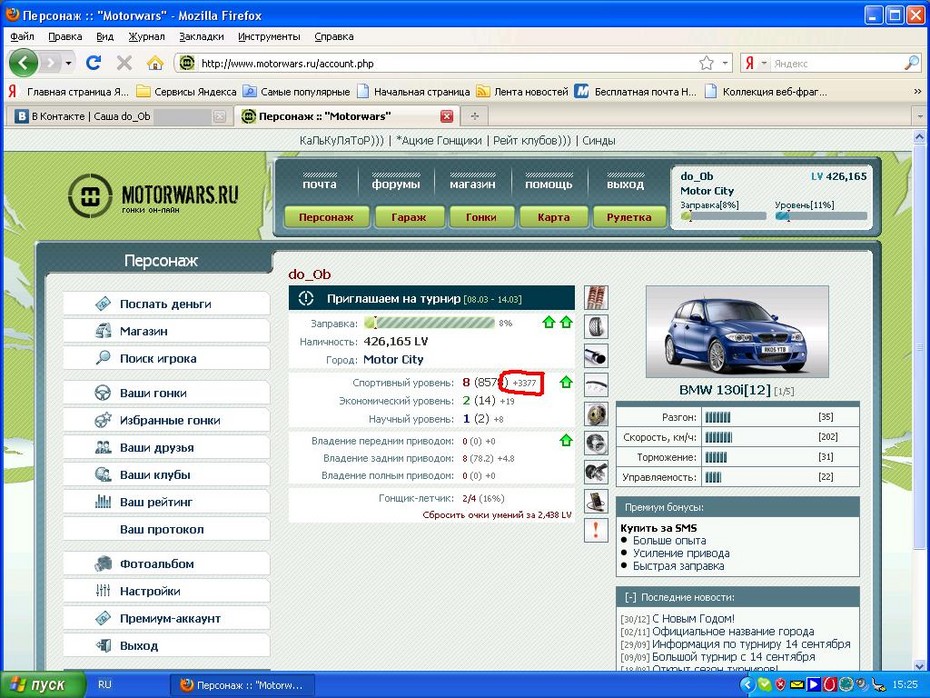The image size is (930, 698).
Task: Open the форумы link in header
Action: click(396, 184)
